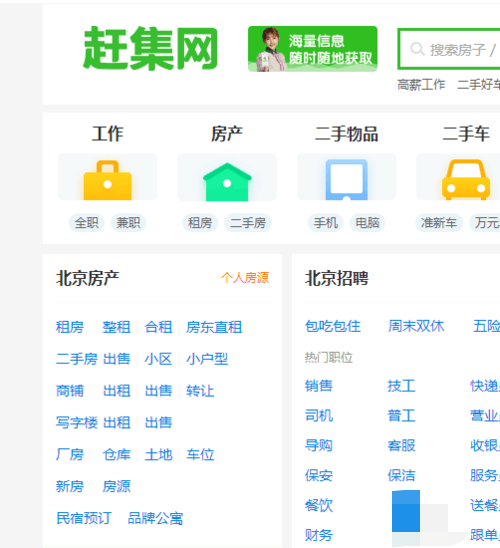Open the 民宿预订 link

point(84,518)
